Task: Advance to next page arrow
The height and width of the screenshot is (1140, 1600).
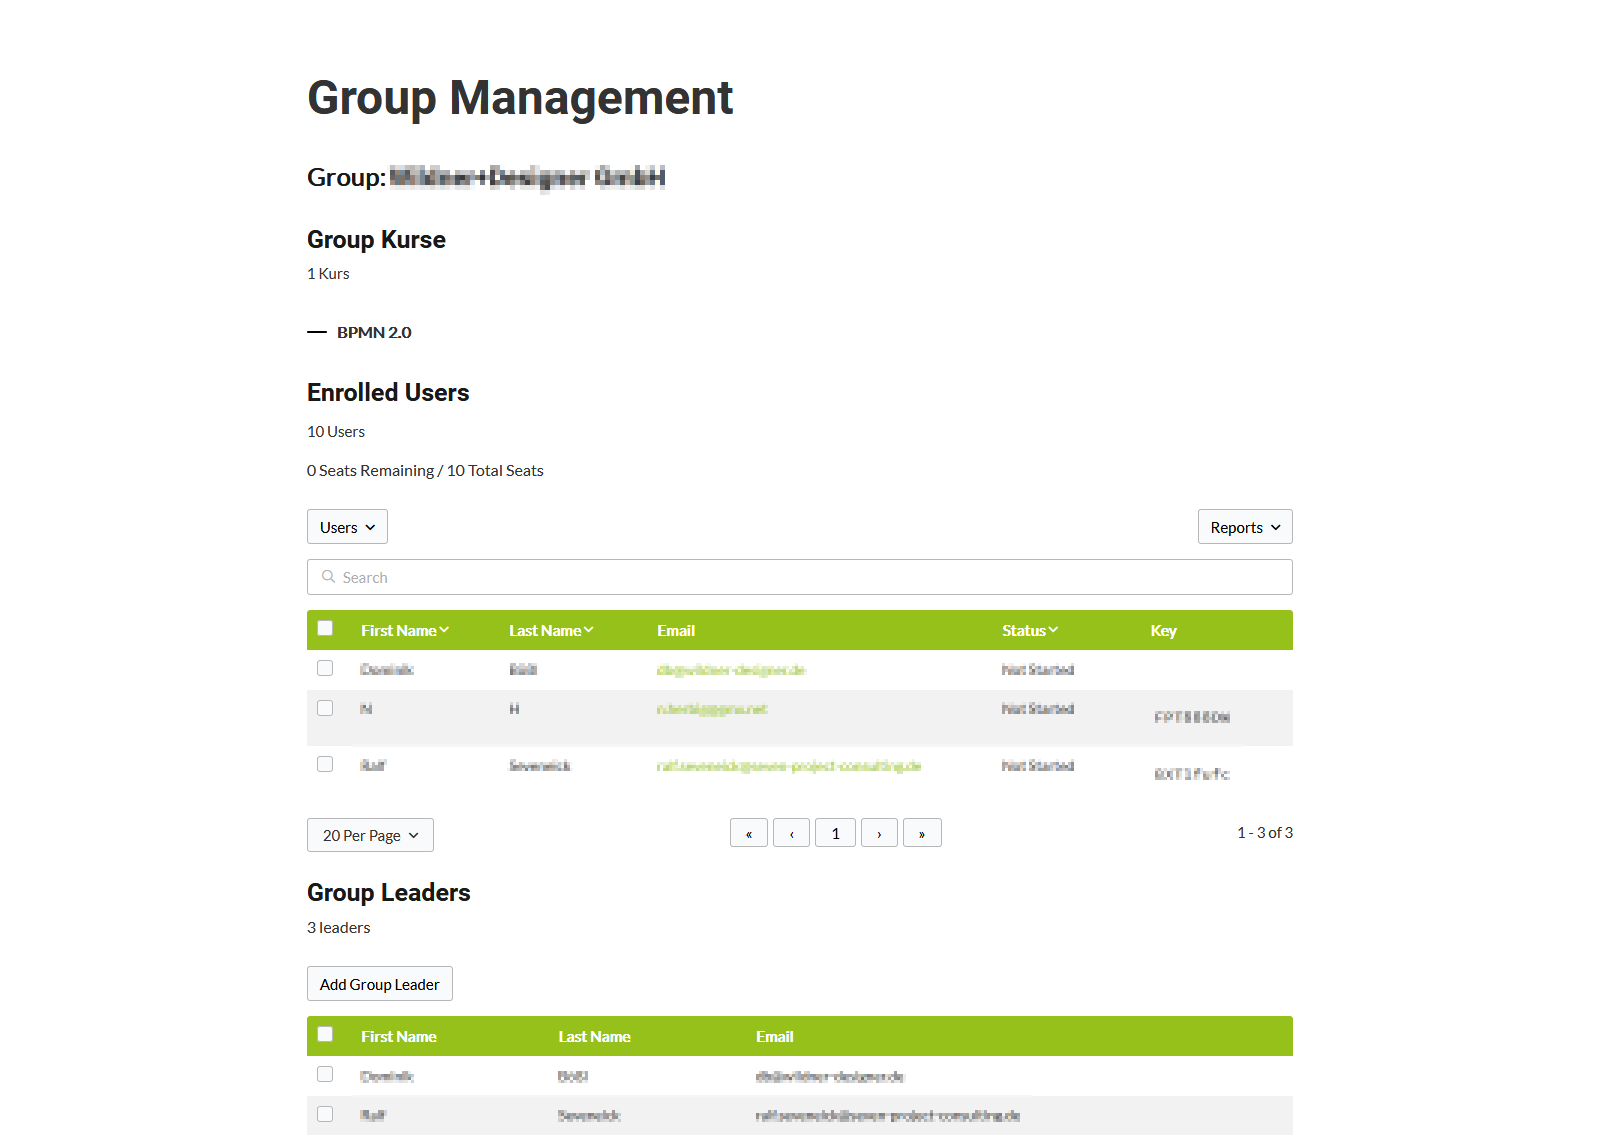Action: 879,832
